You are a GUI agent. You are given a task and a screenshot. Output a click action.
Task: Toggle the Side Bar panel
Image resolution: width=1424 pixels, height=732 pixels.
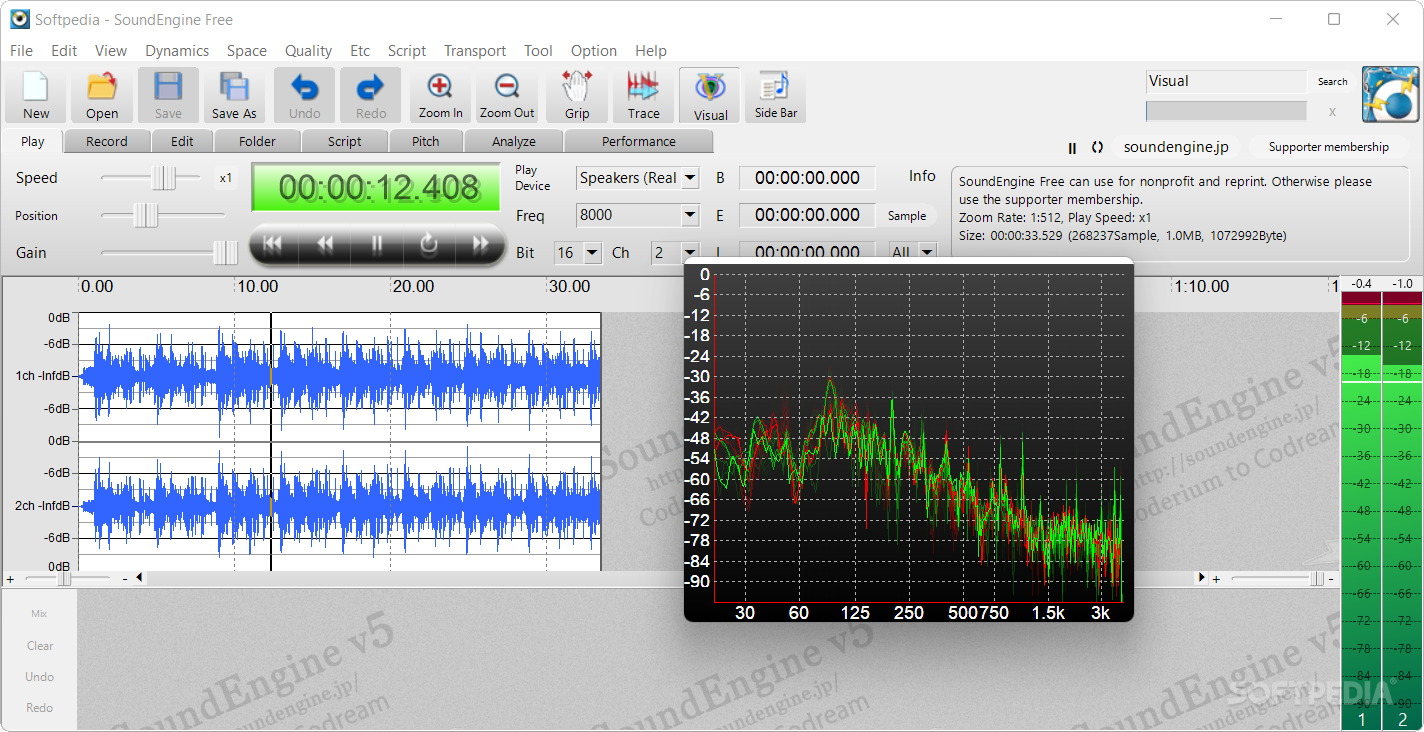click(x=775, y=96)
